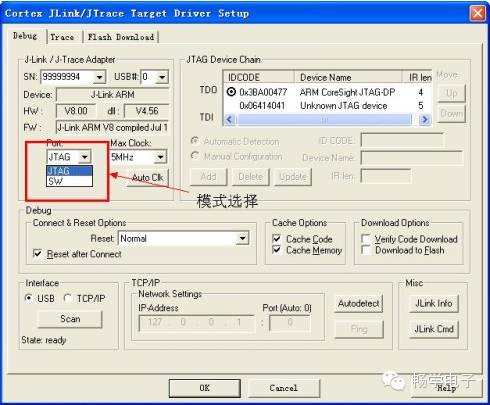
Task: Click the IR len input field
Action: click(386, 176)
